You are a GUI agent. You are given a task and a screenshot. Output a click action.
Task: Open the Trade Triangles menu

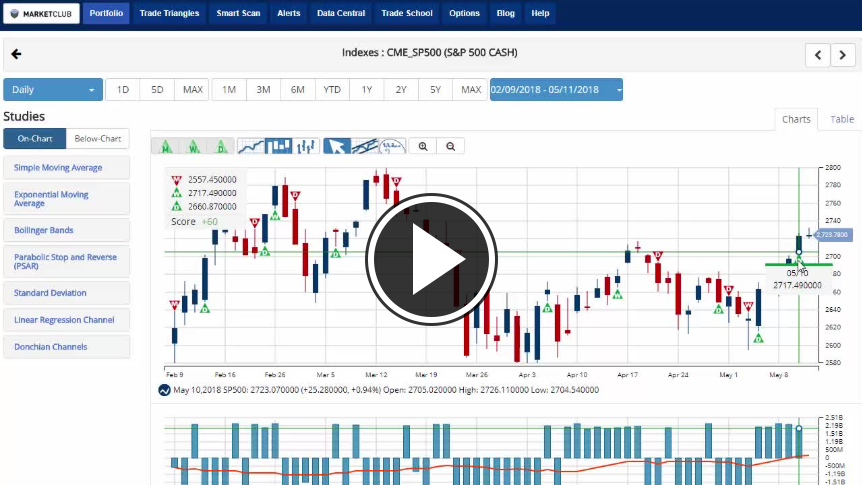(169, 14)
